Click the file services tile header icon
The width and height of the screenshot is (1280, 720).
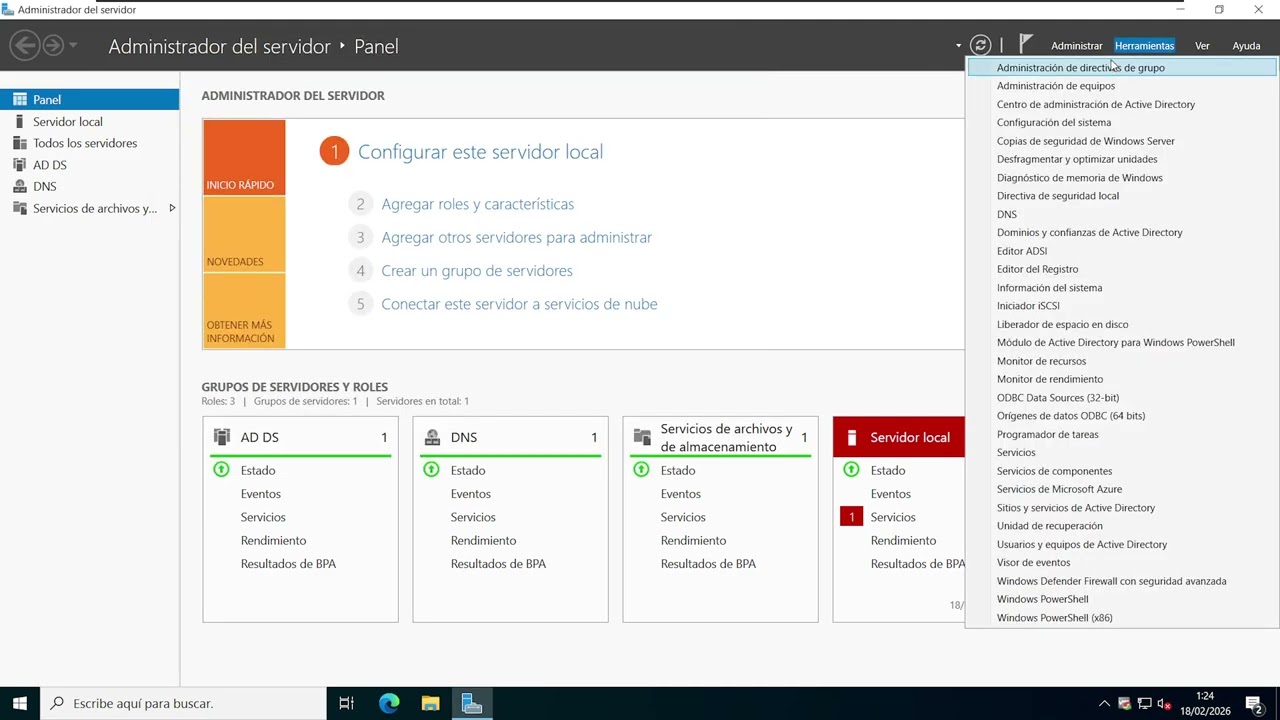coord(642,437)
